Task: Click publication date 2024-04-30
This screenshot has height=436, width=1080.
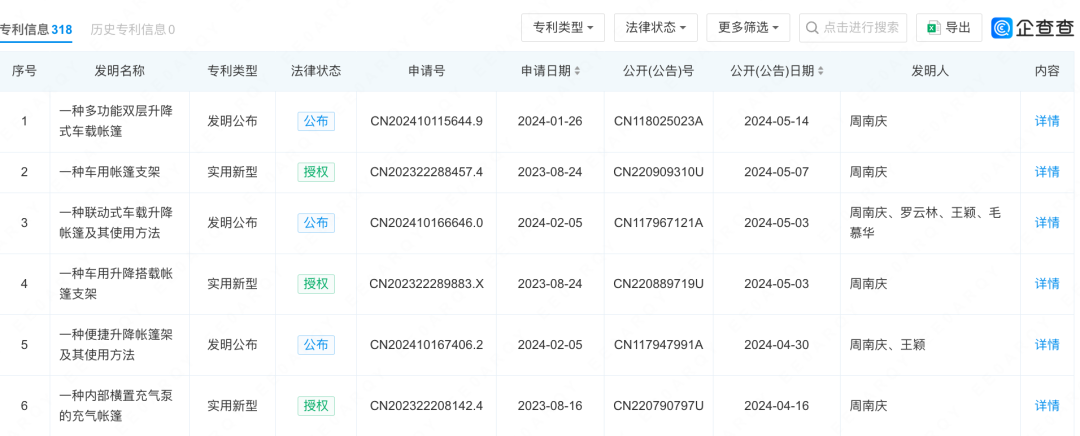Action: (x=776, y=344)
